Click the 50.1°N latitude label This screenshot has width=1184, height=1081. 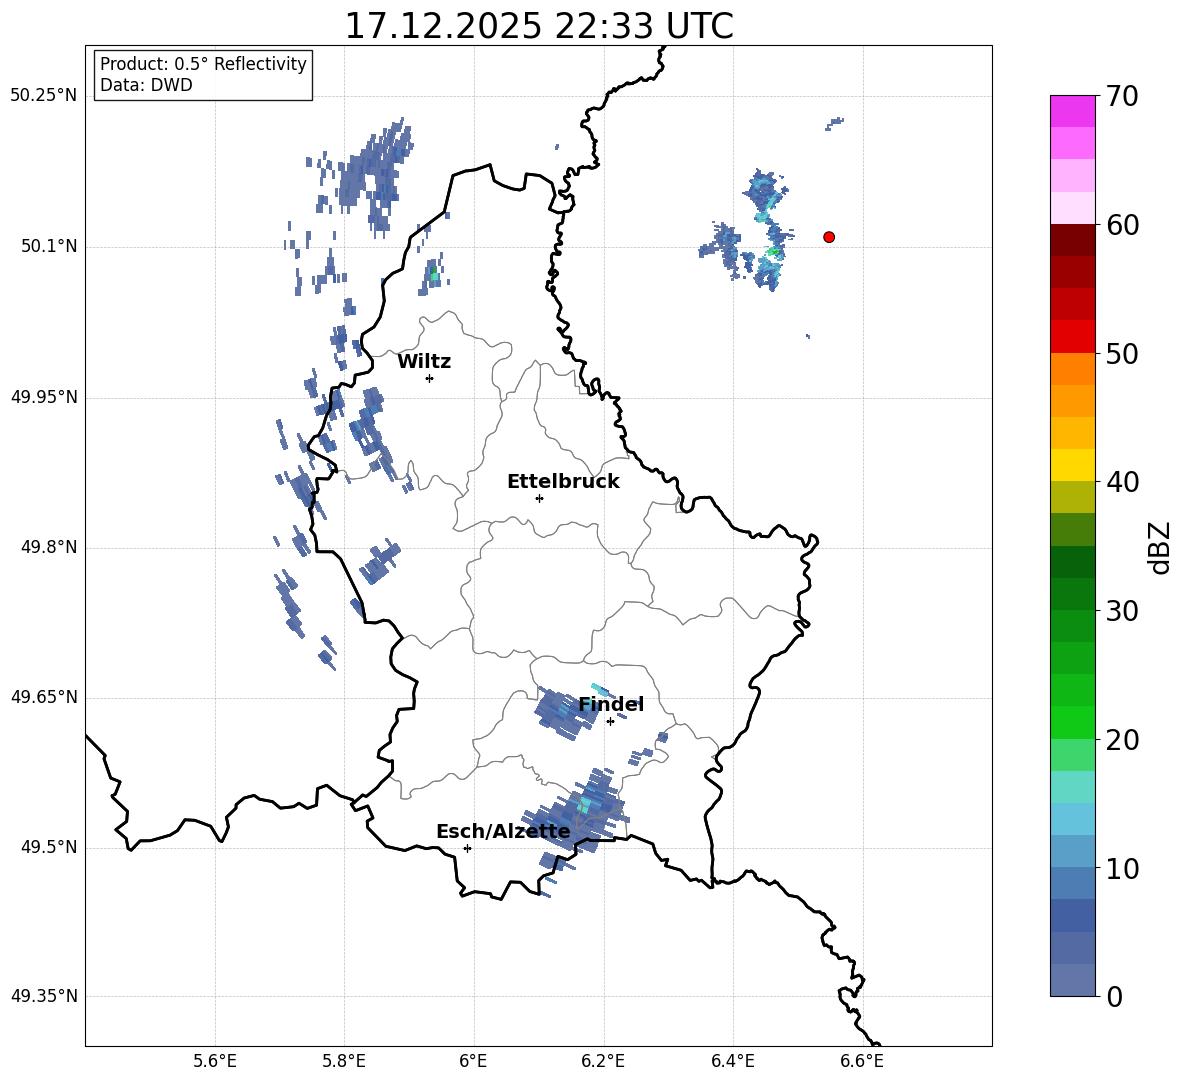coord(49,246)
